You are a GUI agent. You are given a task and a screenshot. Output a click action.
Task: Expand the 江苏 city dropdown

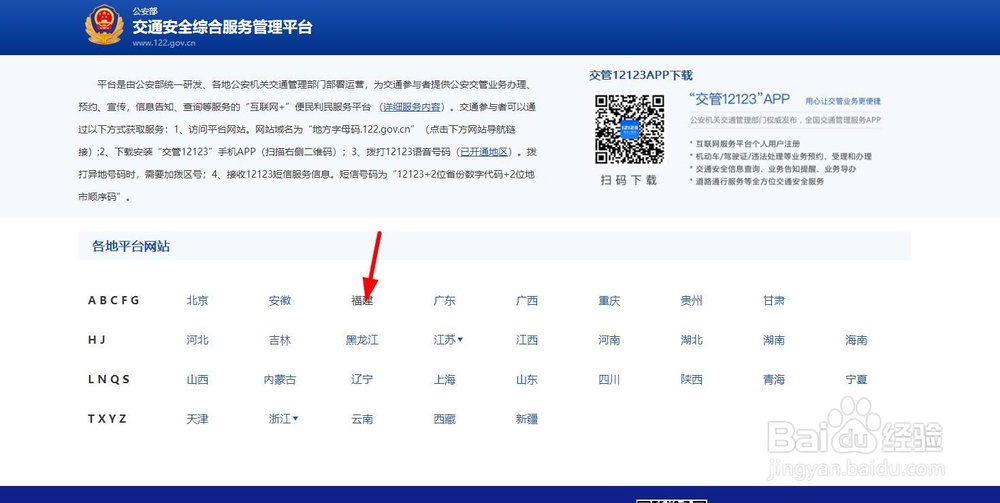click(x=448, y=340)
